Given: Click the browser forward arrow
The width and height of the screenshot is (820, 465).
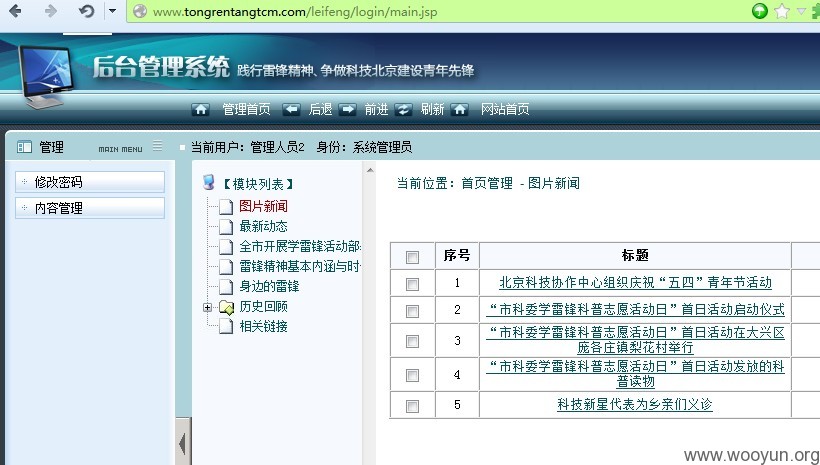Looking at the screenshot, I should [x=51, y=11].
